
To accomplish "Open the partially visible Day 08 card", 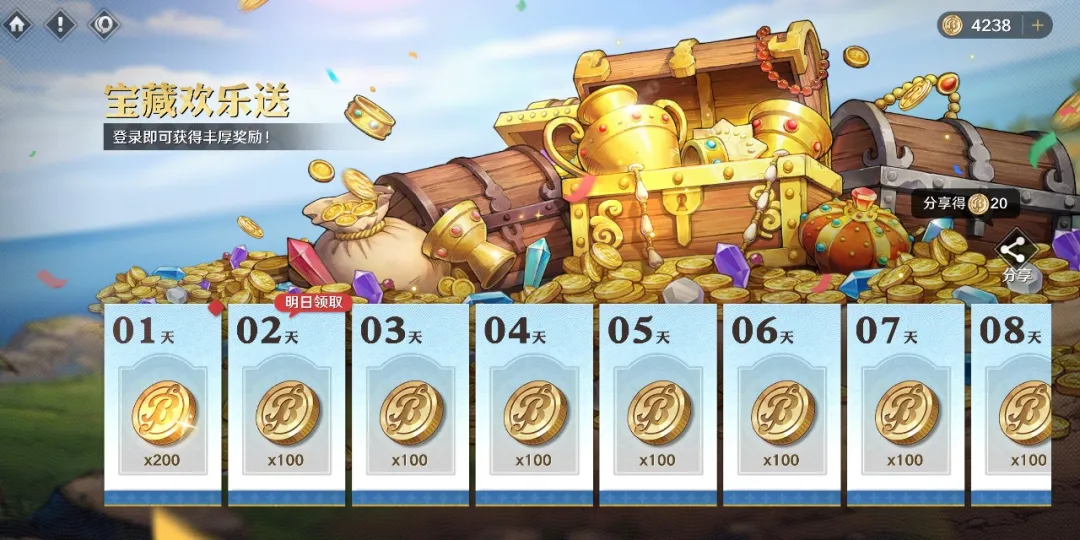I will [1011, 406].
